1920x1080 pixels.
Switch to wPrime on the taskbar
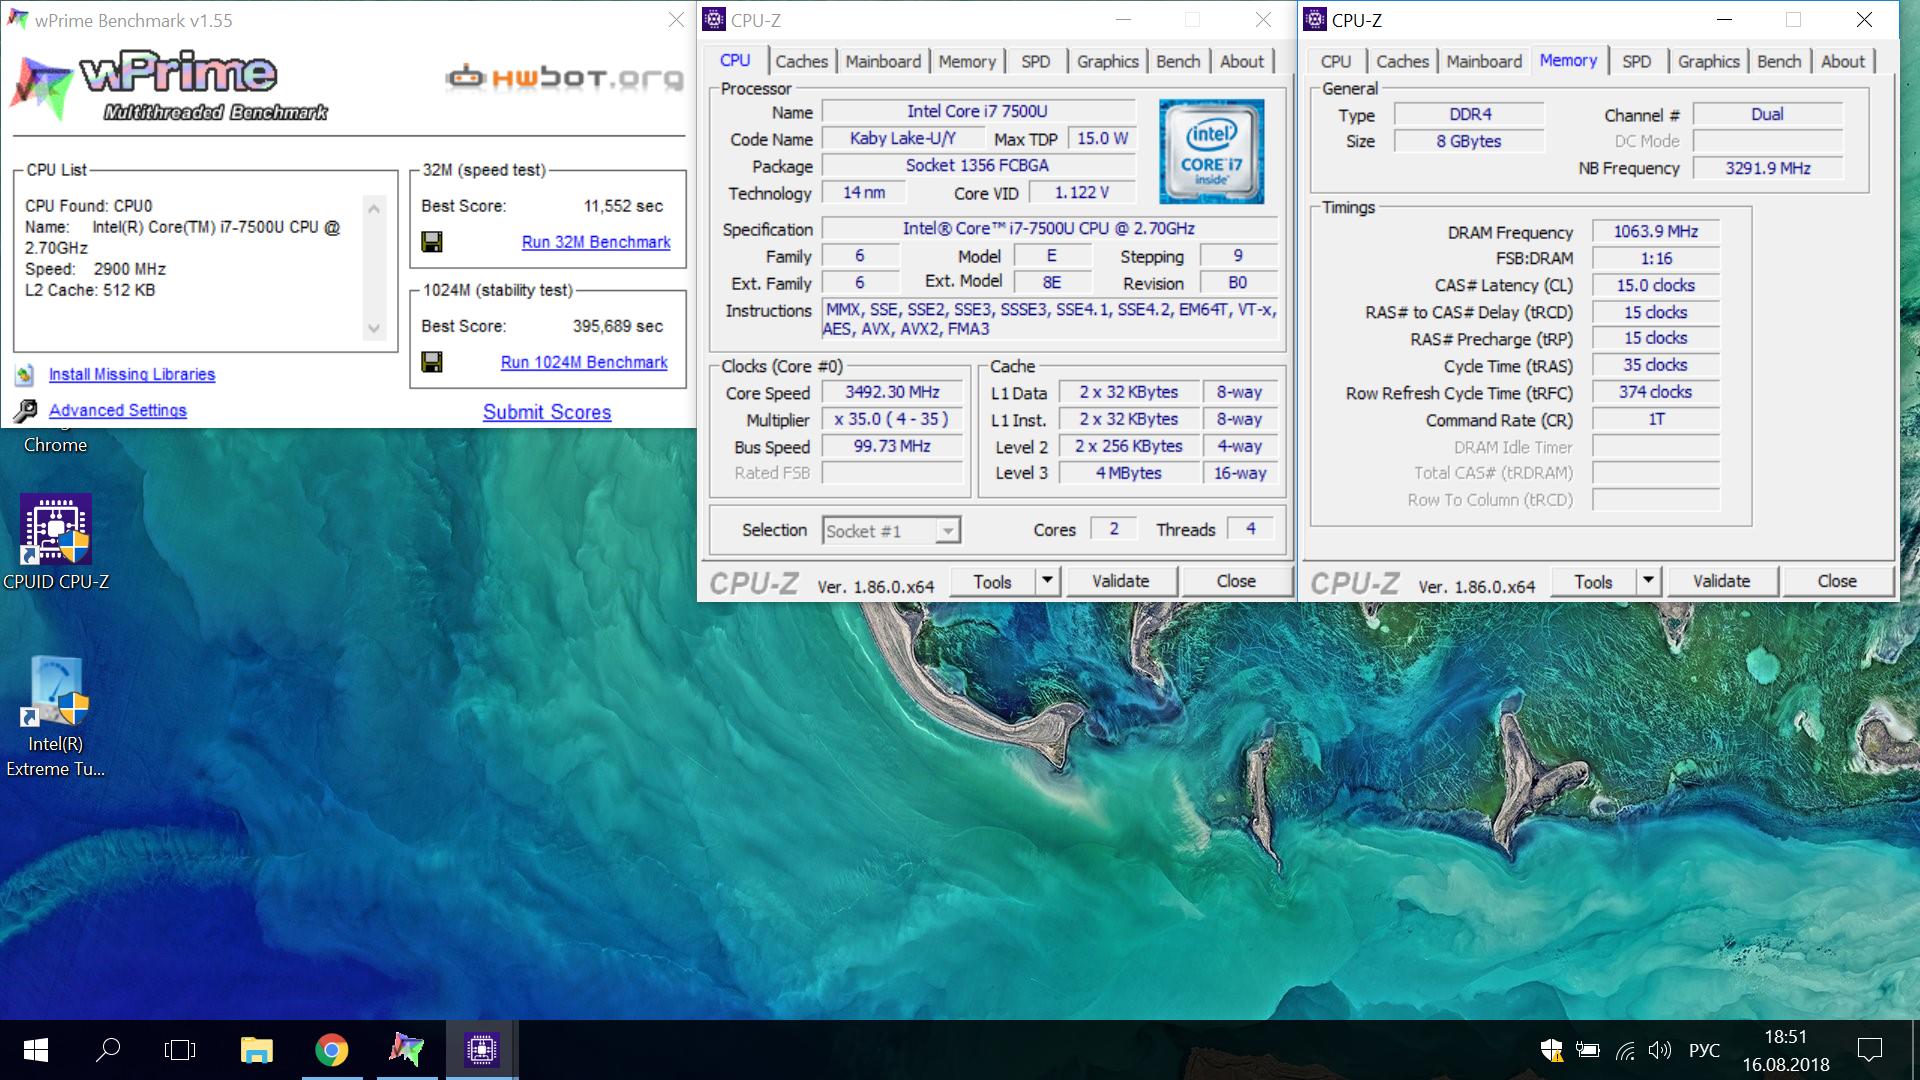[406, 1050]
